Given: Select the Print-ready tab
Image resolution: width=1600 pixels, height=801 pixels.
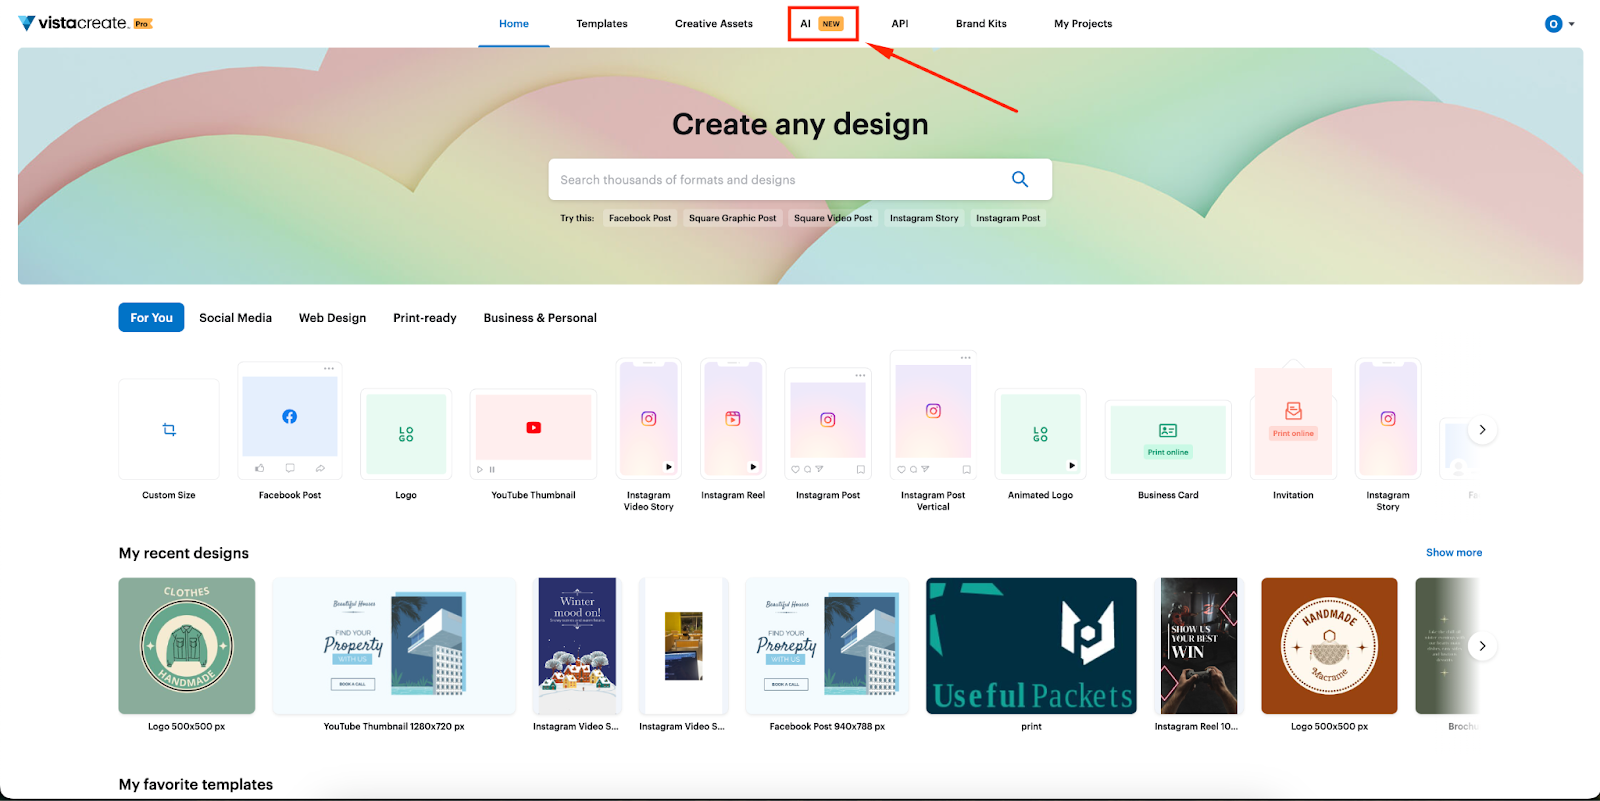Looking at the screenshot, I should 424,318.
